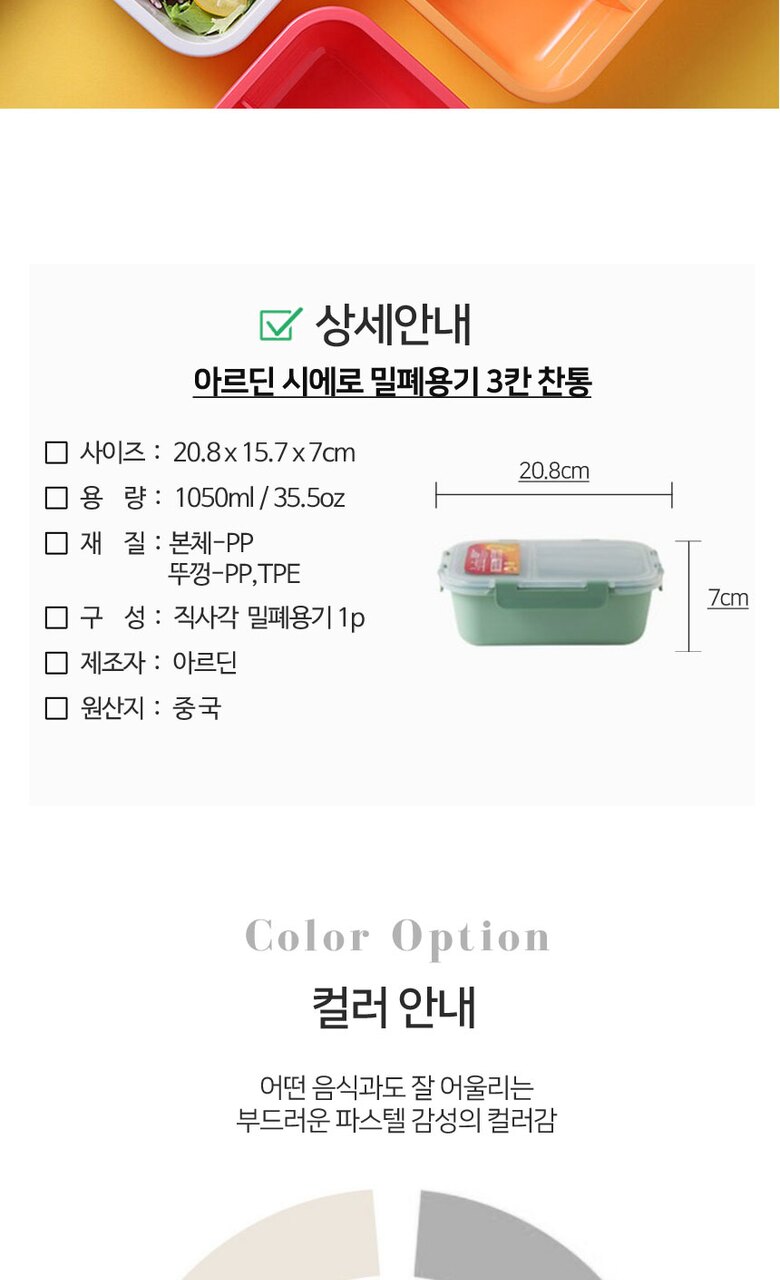Check the 구성 box

point(56,618)
